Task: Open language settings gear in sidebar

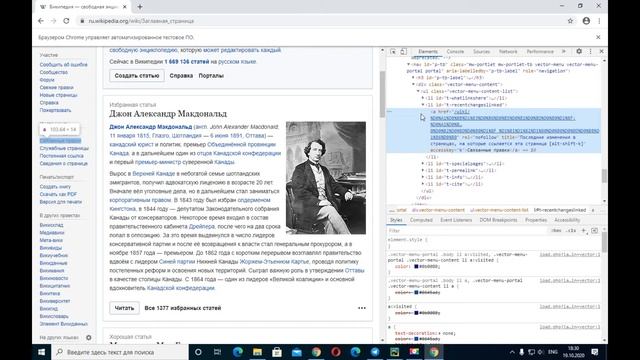Action: pyautogui.click(x=89, y=338)
